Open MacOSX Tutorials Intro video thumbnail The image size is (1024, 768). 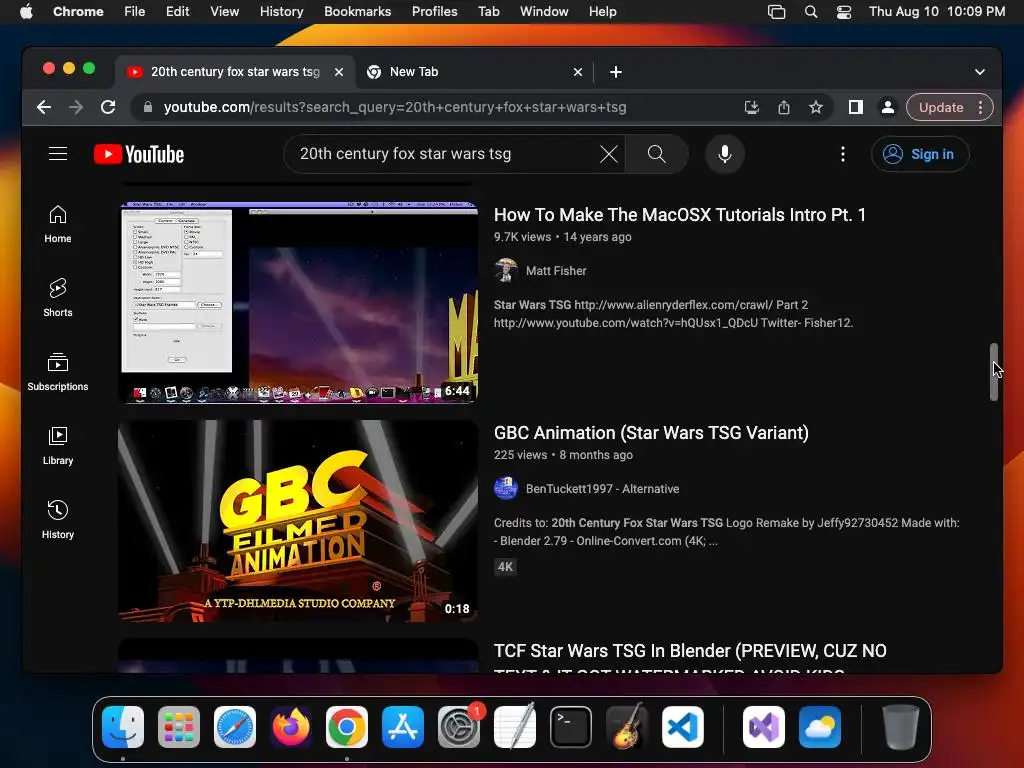(x=298, y=302)
